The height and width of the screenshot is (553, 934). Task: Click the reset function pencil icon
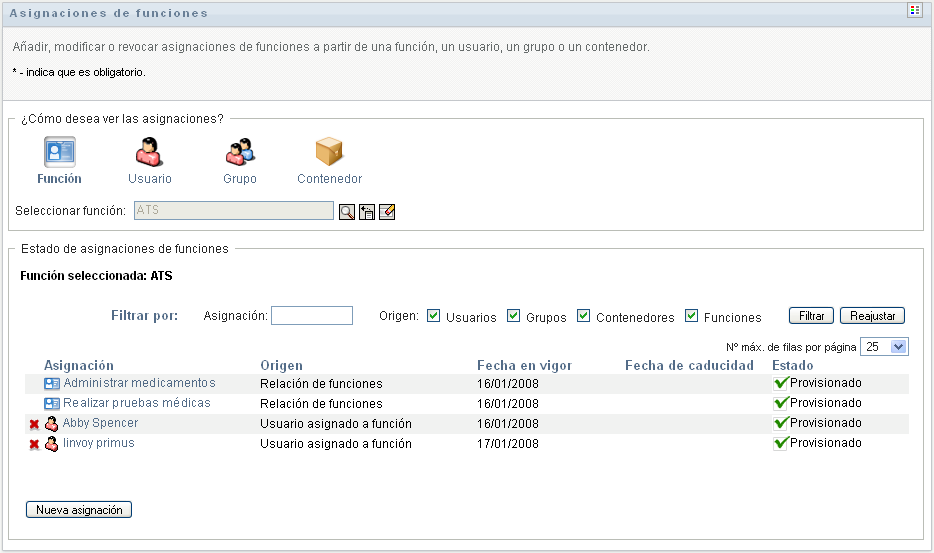(x=387, y=212)
